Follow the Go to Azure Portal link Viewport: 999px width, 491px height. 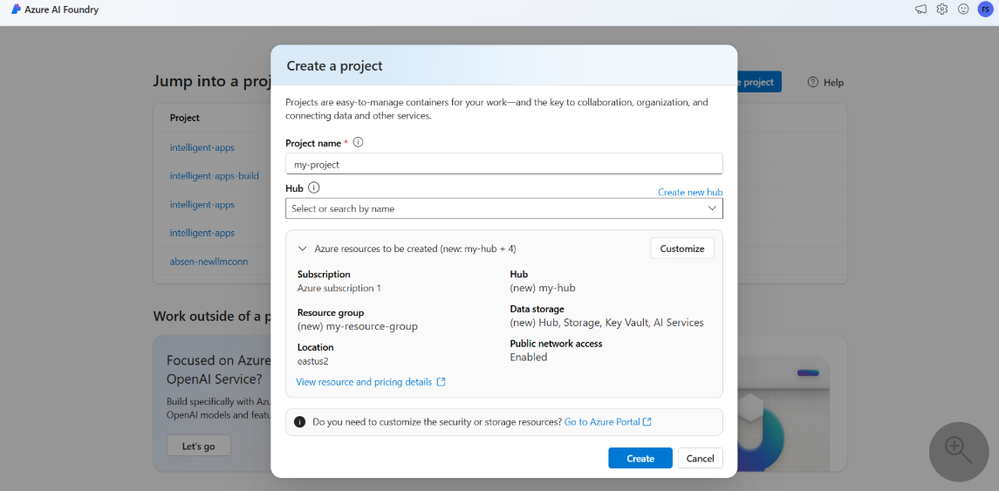pos(602,422)
